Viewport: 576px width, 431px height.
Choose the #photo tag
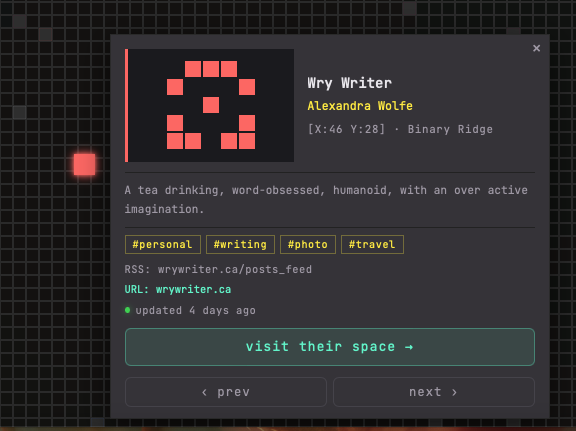308,244
